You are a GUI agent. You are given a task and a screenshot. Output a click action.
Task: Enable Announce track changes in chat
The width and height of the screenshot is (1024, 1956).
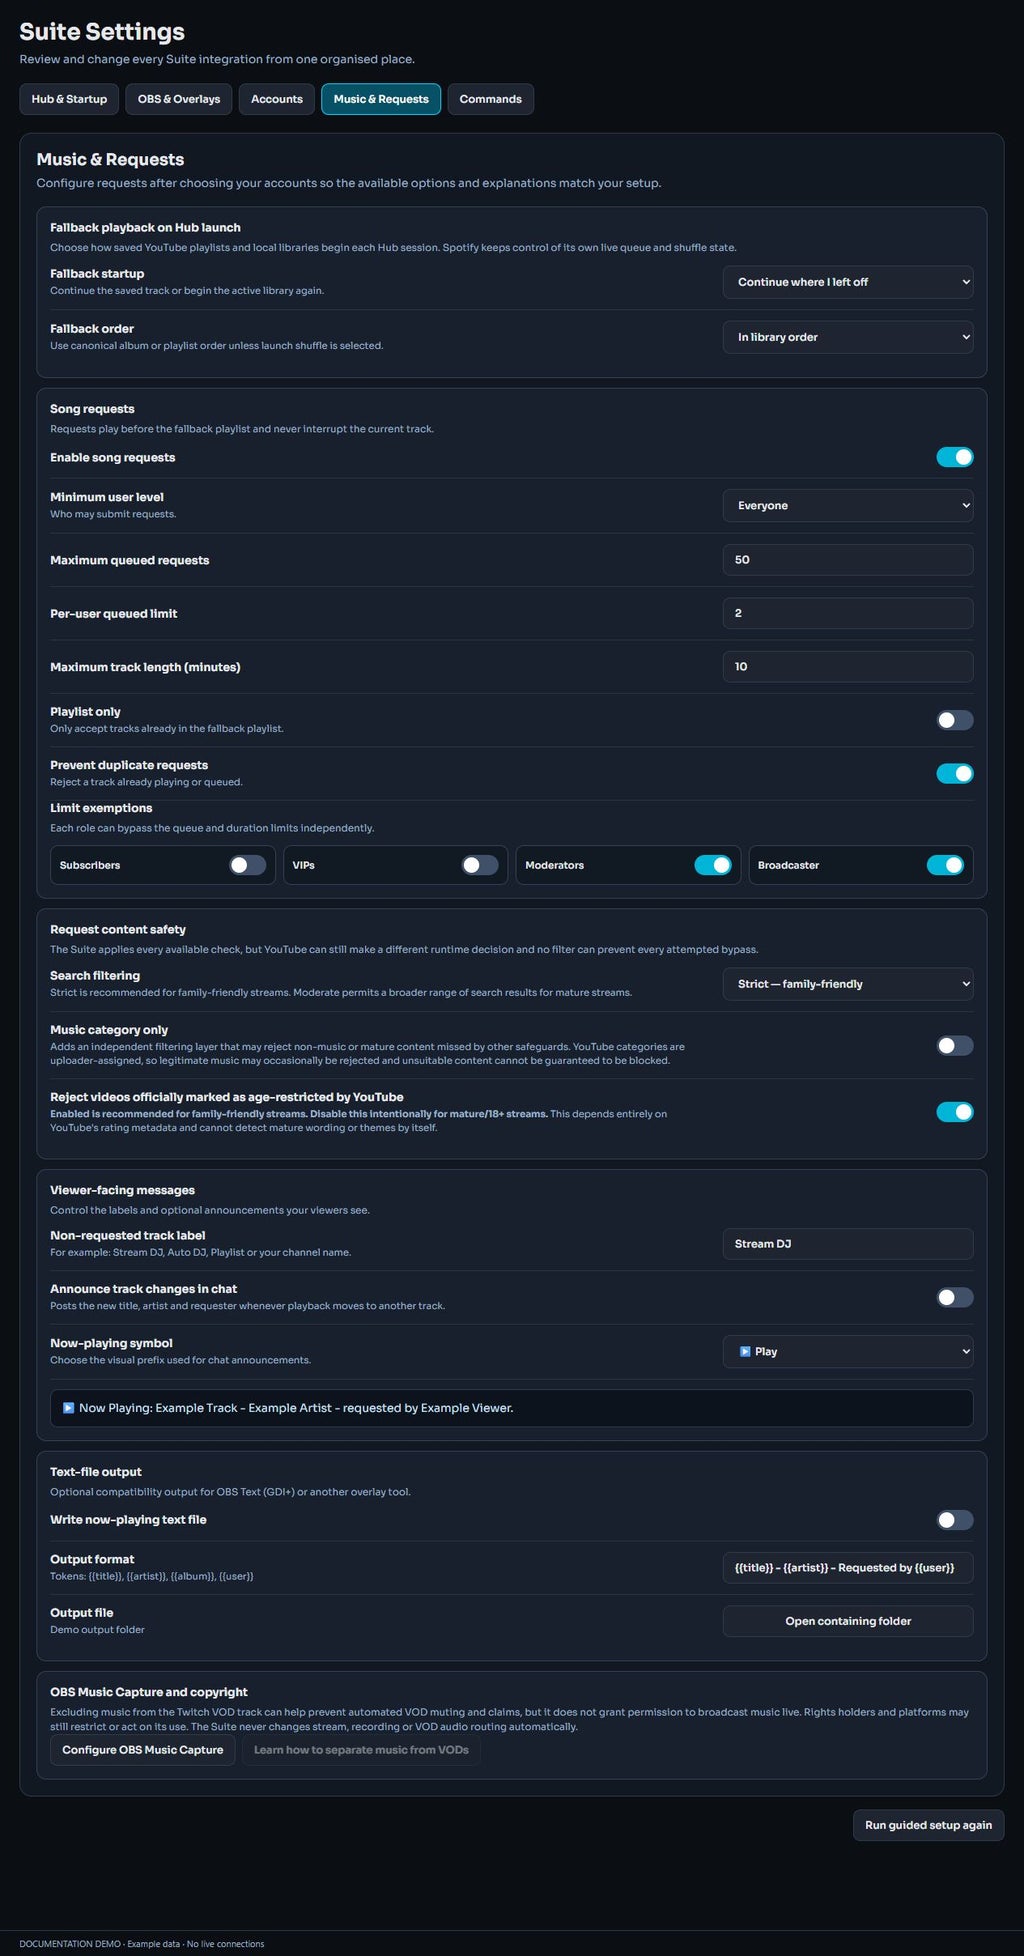[955, 1297]
